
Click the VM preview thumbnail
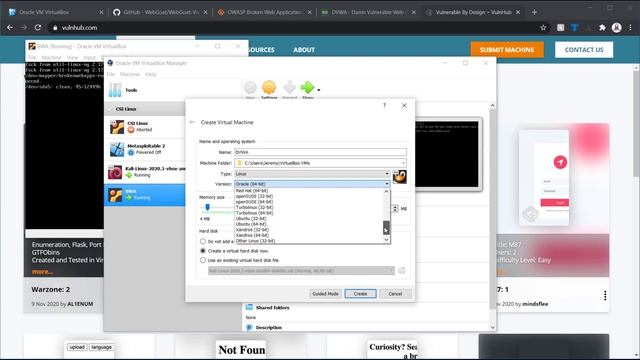tap(447, 153)
